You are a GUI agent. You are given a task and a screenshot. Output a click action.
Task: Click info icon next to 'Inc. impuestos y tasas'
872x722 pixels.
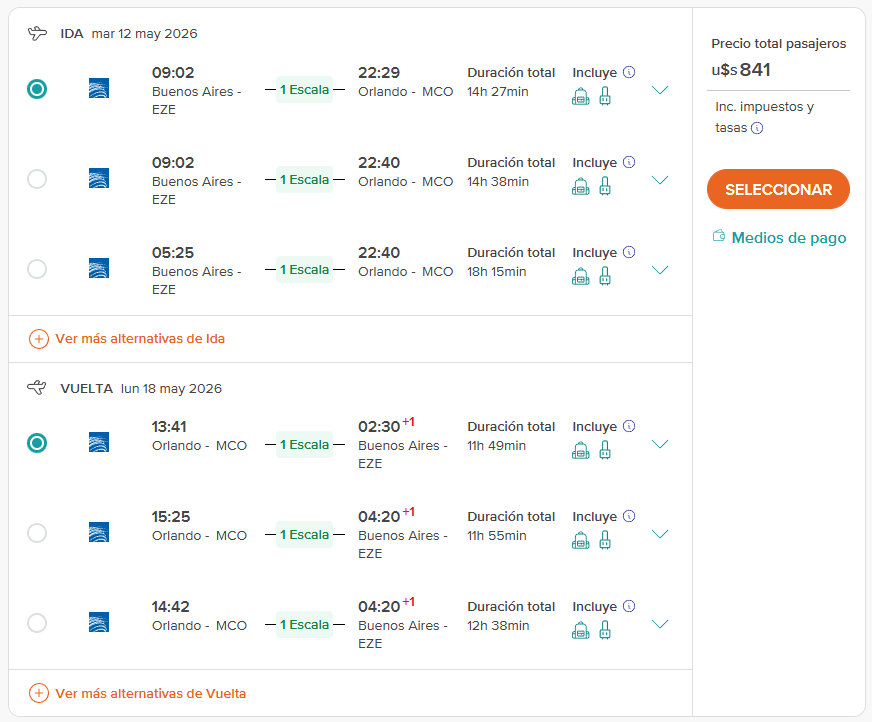757,128
